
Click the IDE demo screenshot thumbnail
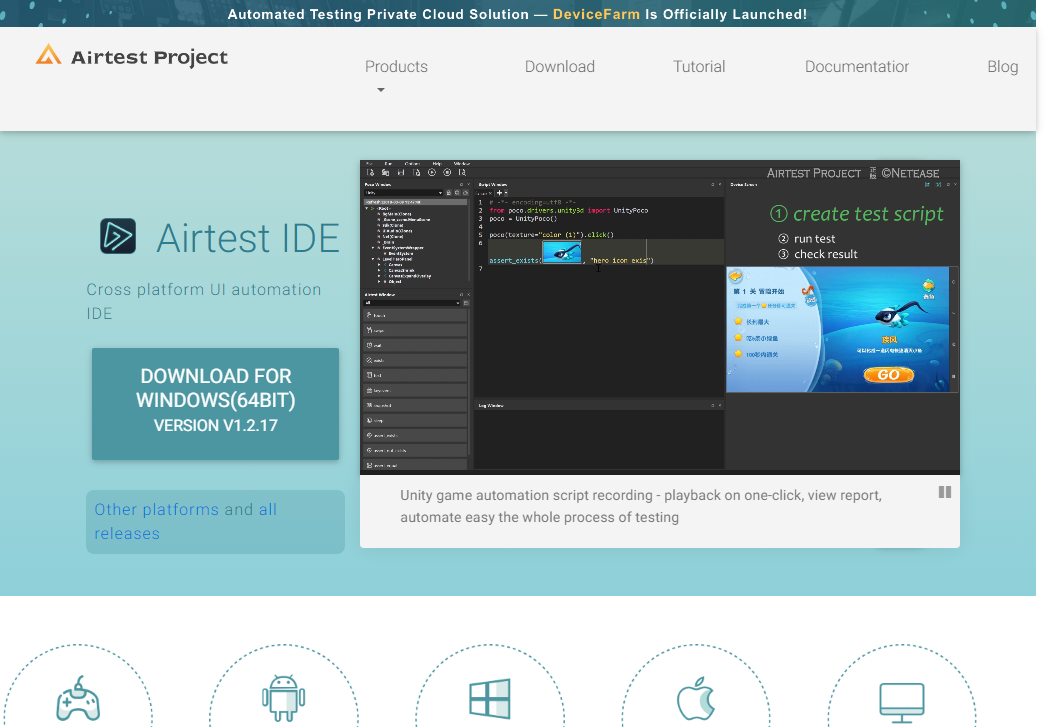[660, 317]
